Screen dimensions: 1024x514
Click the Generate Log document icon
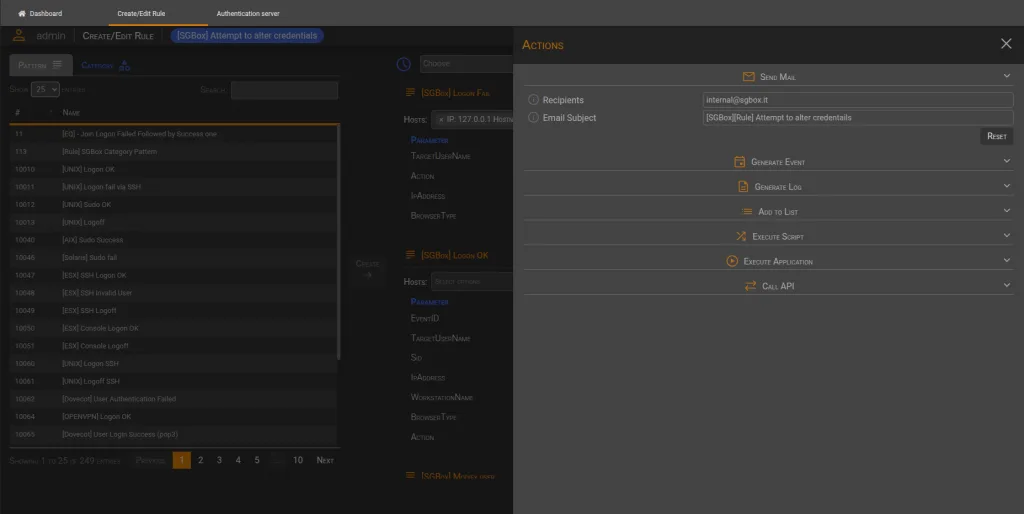tap(743, 186)
